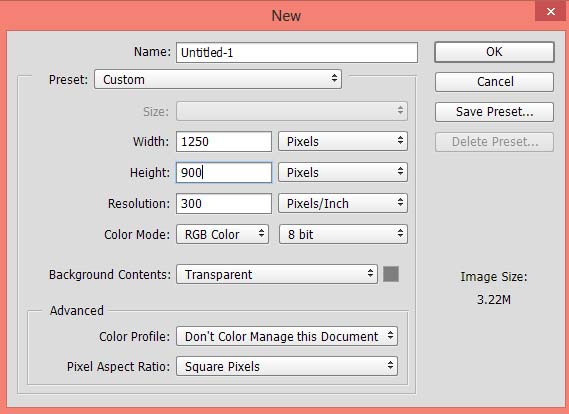Click the OK button
The width and height of the screenshot is (569, 414).
tap(494, 52)
